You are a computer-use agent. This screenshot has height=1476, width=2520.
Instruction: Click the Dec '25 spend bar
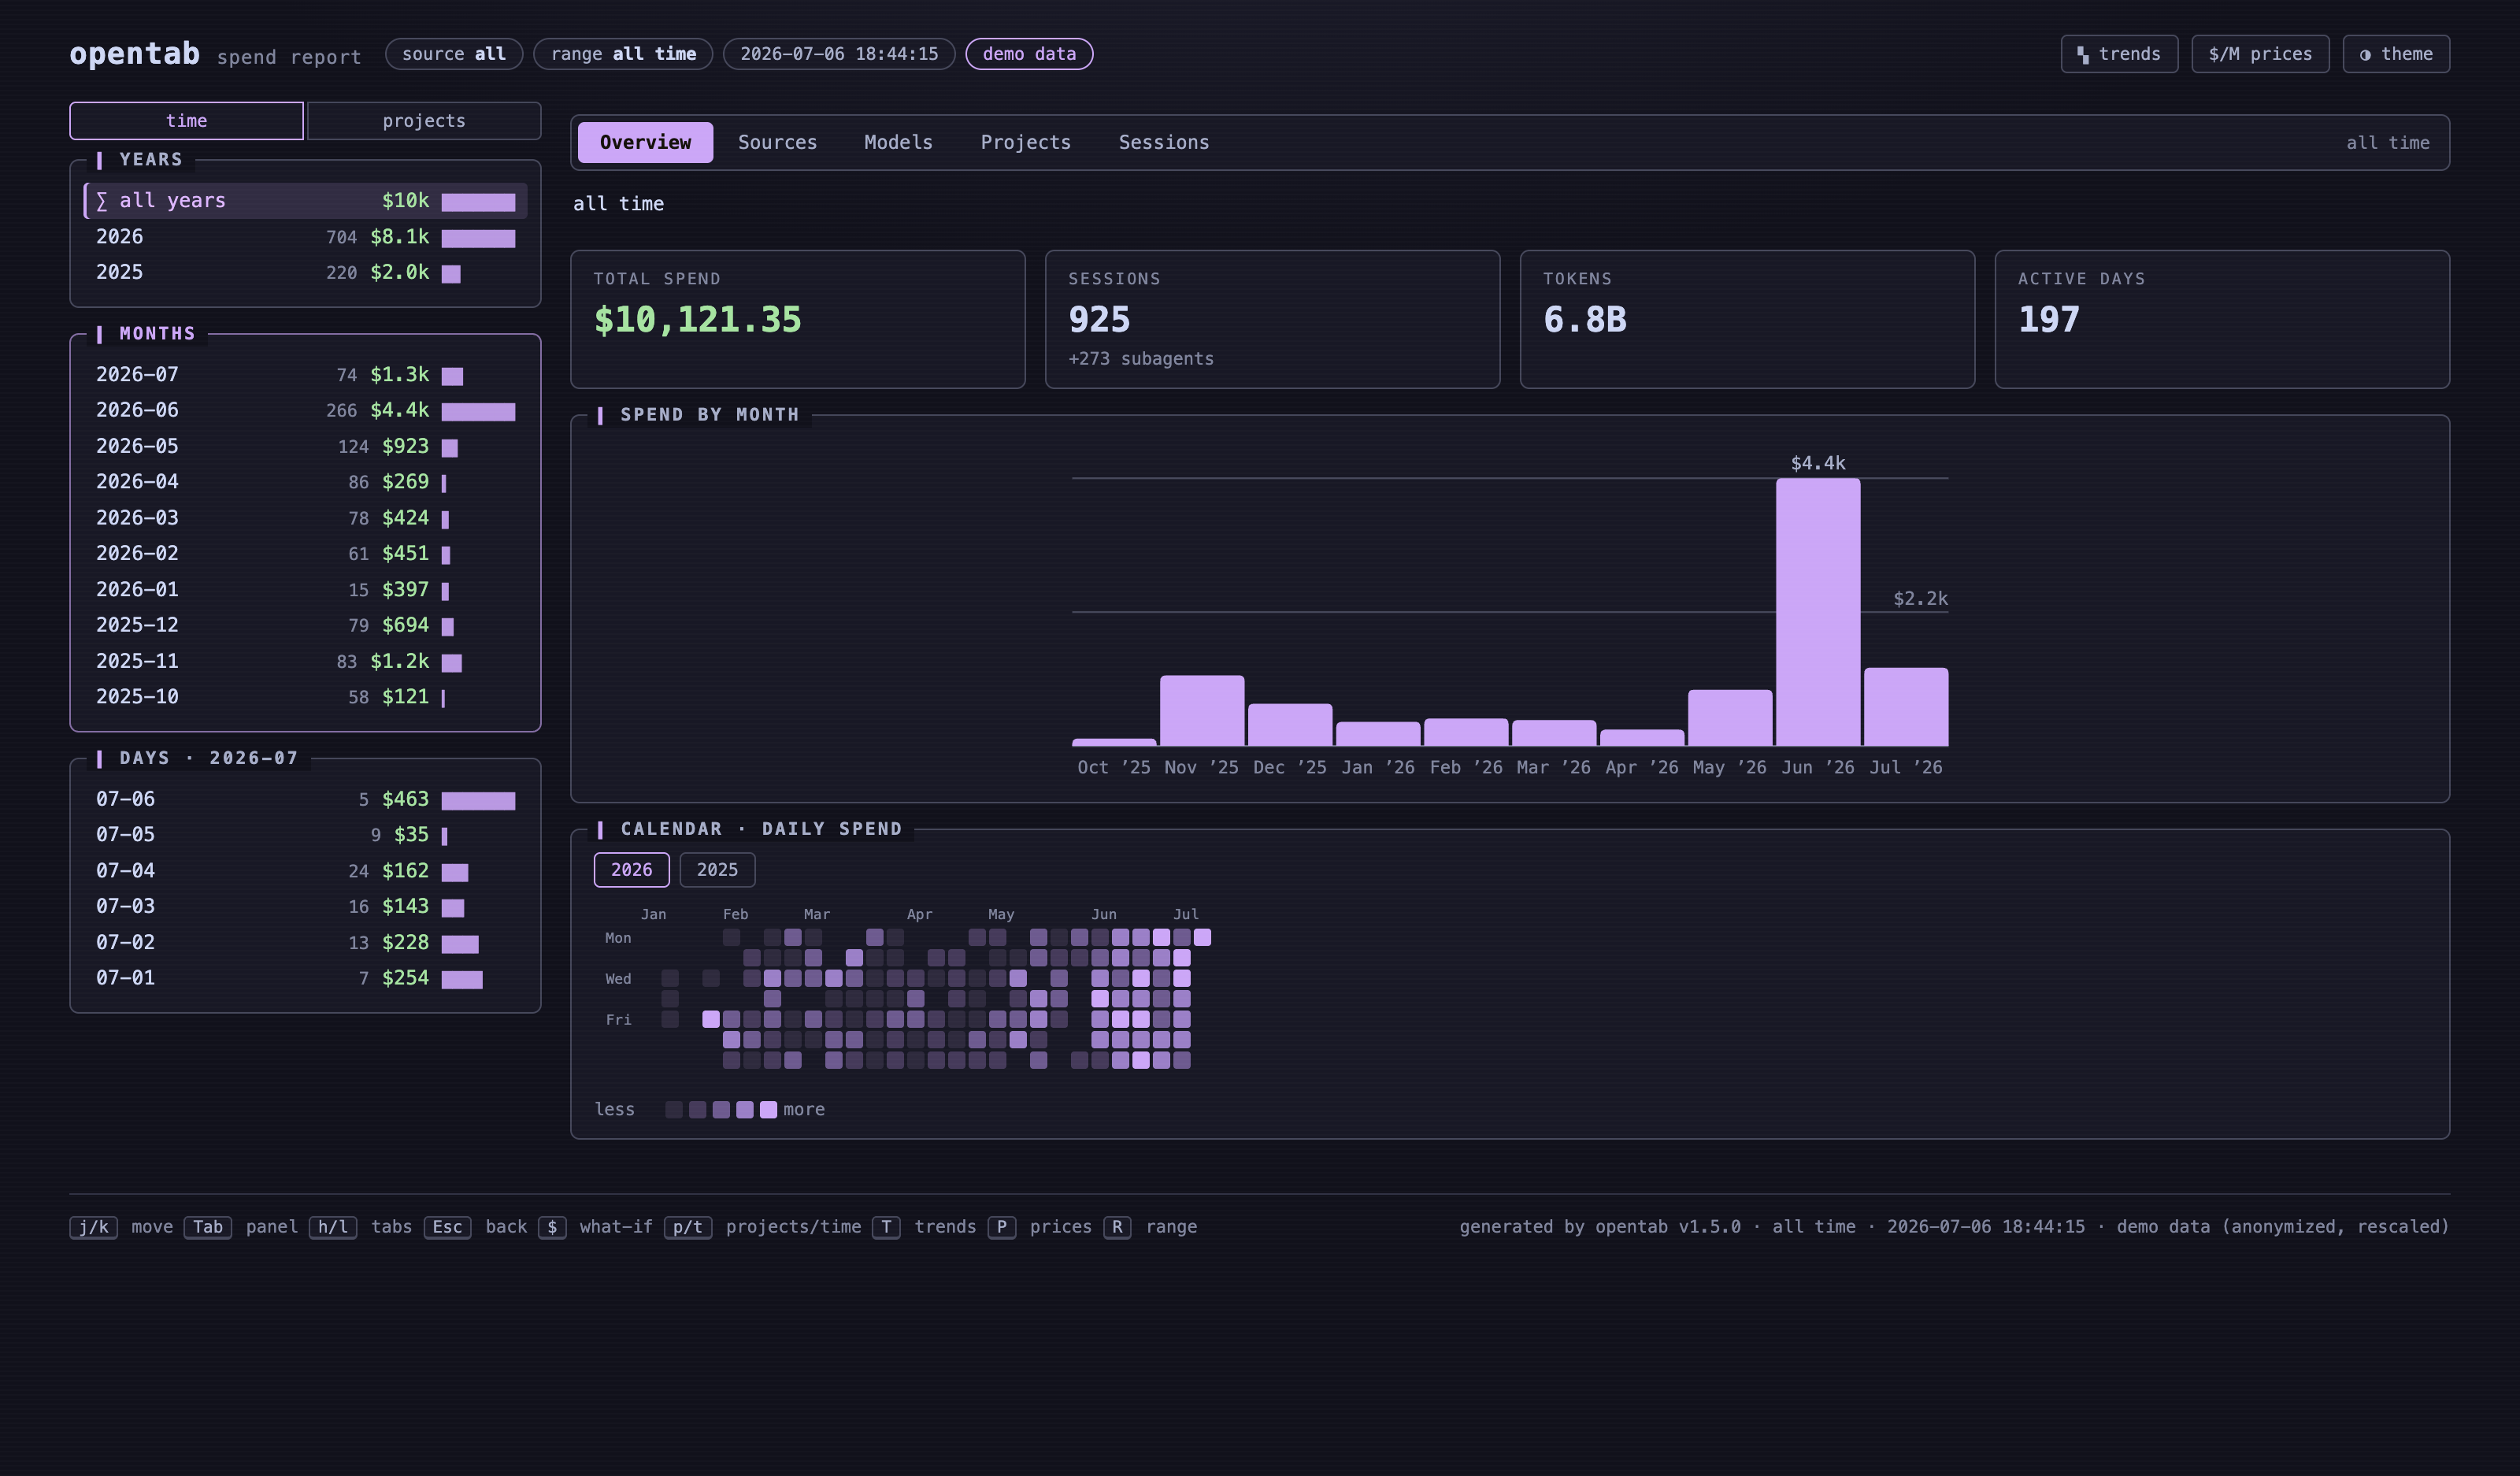click(1290, 725)
